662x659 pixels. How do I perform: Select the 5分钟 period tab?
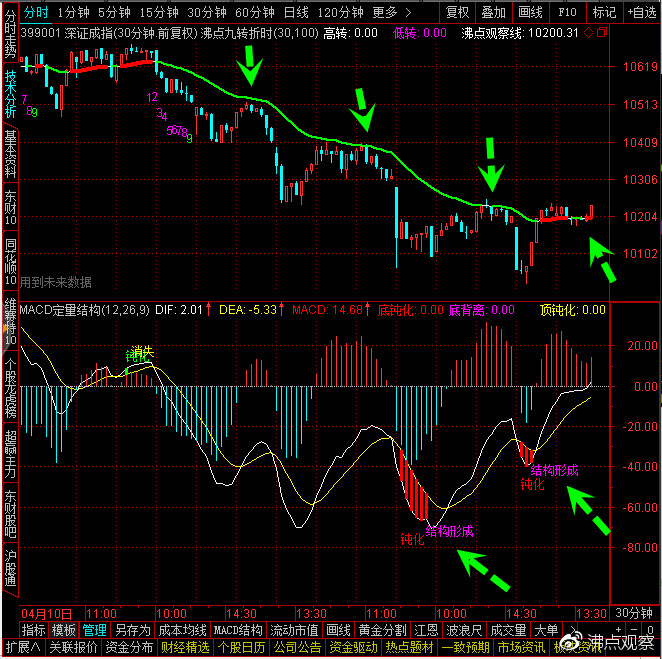[x=114, y=13]
